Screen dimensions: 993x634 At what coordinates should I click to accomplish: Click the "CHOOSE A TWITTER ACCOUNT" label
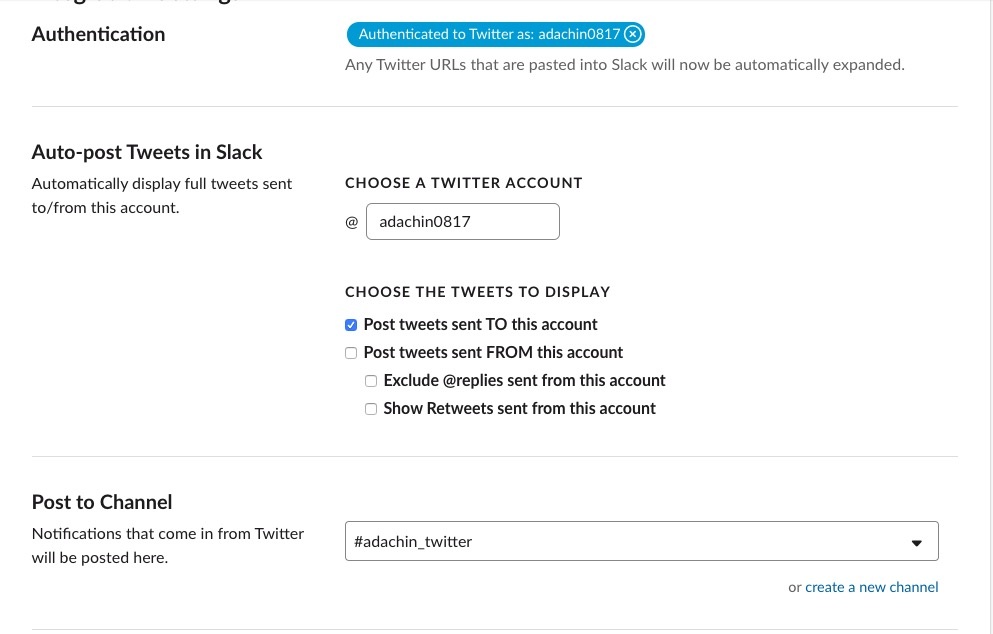pyautogui.click(x=463, y=183)
